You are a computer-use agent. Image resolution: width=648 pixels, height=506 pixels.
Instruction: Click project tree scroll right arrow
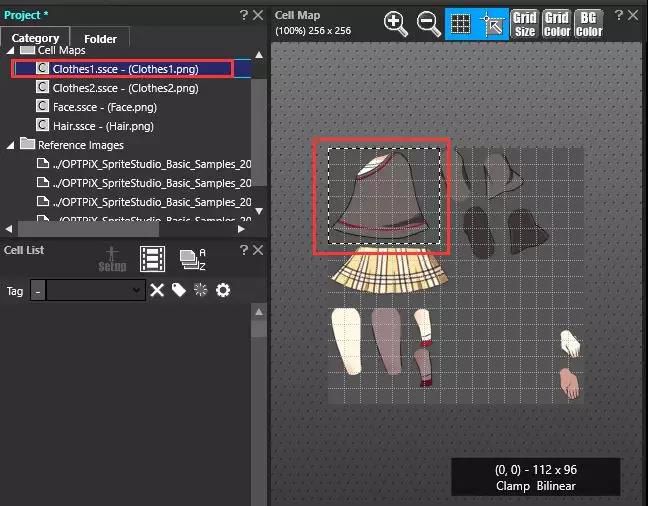click(241, 229)
